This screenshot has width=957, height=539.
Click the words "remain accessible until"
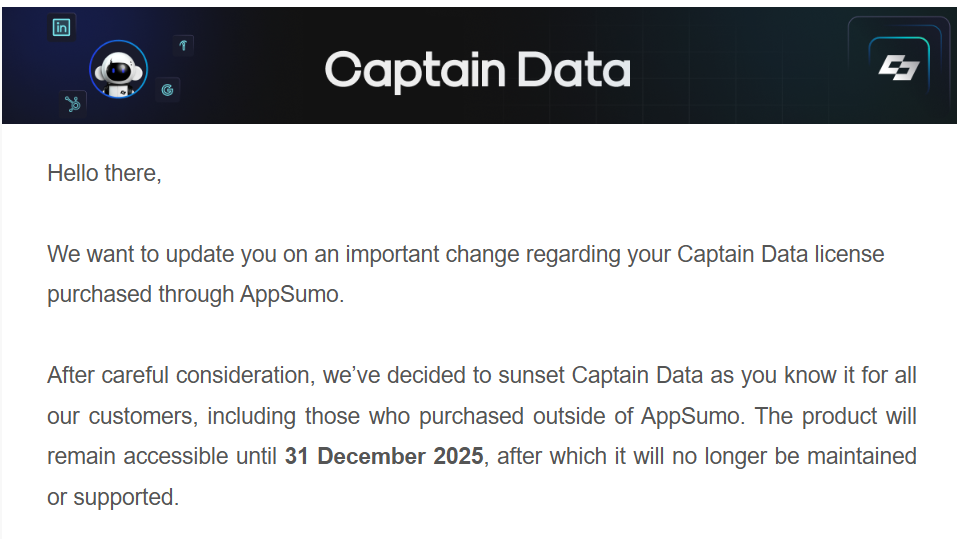pyautogui.click(x=162, y=457)
